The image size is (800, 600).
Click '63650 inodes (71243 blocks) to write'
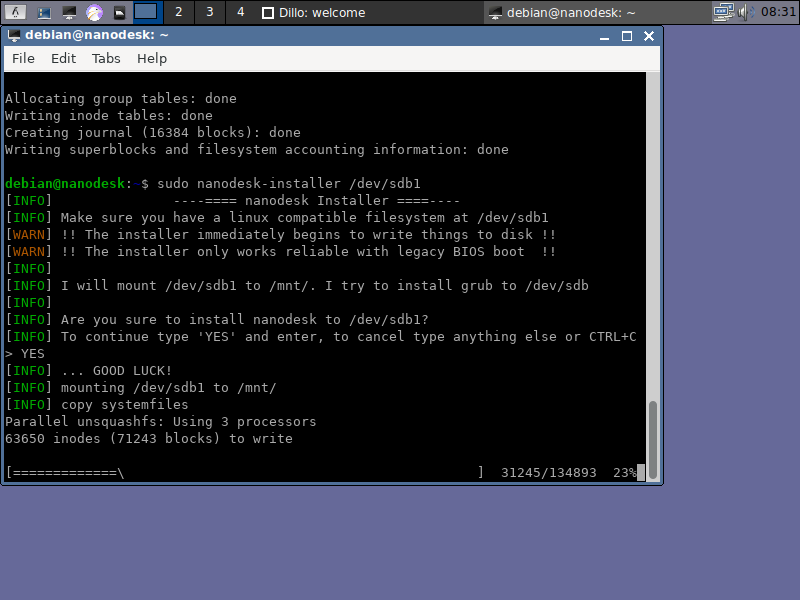click(149, 438)
